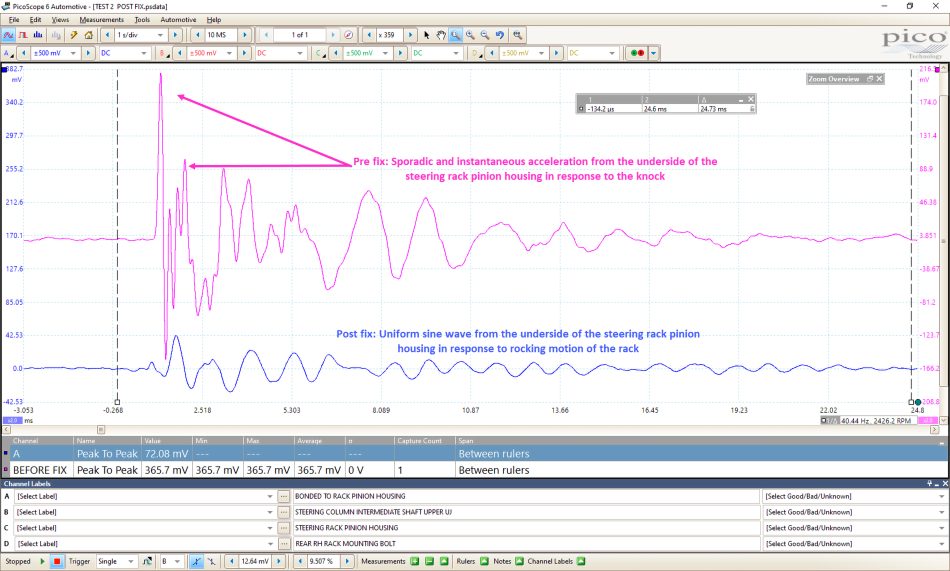Click REAR RH RACK MOUNTING BOLT field
Screen dimensions: 950x571
tap(526, 544)
